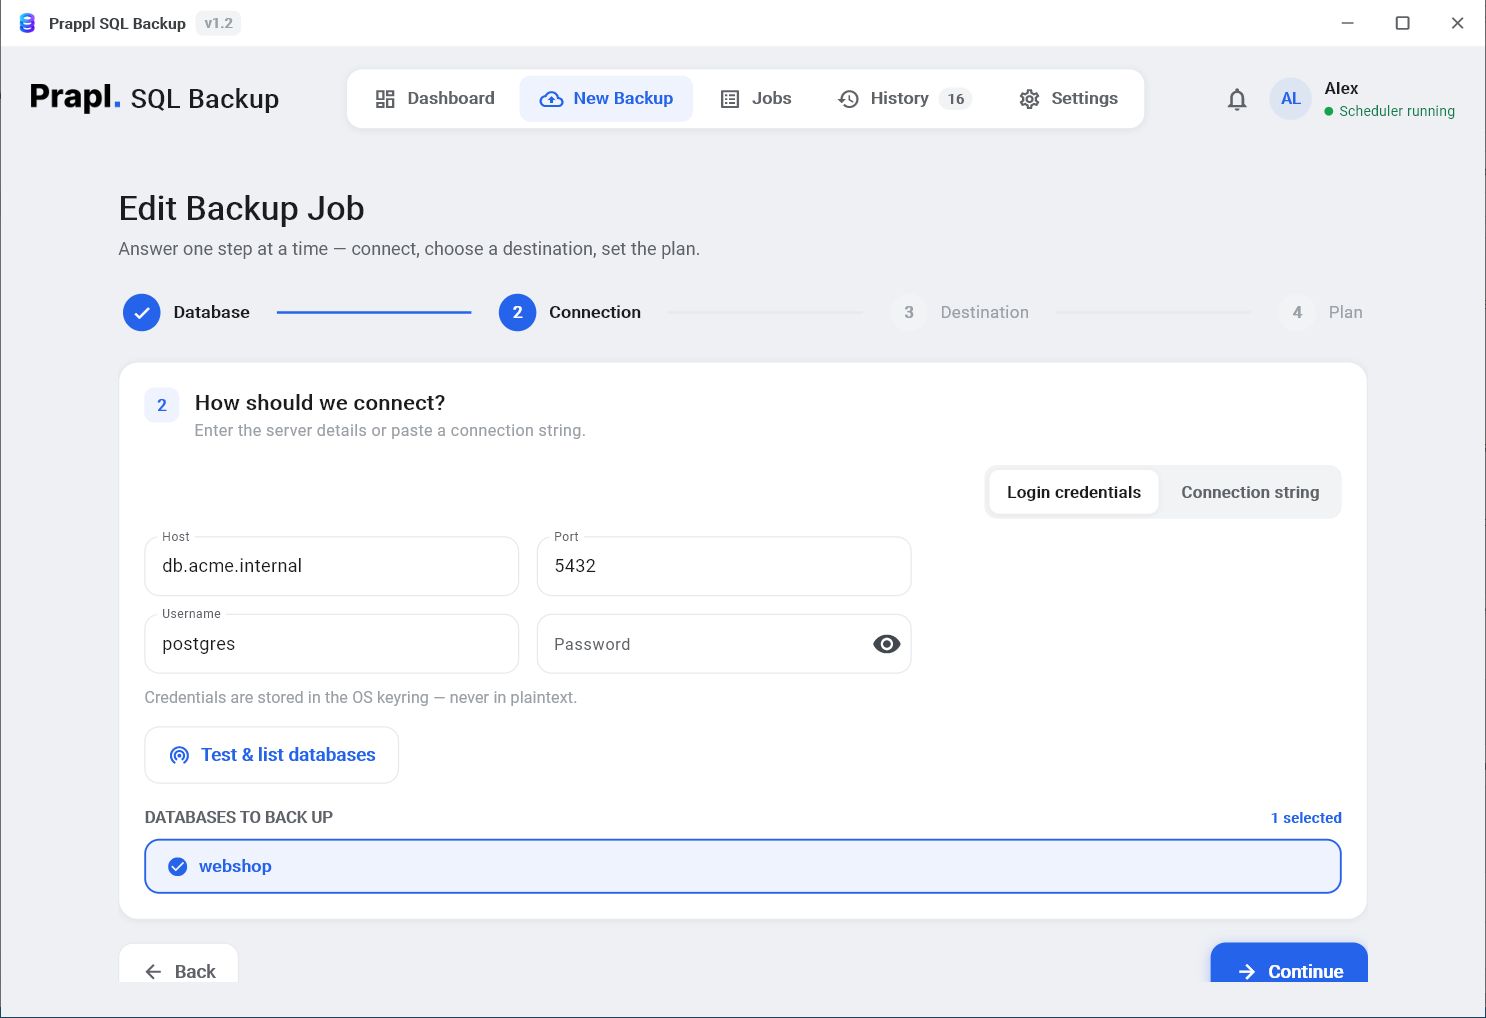
Task: Switch to Login credentials mode
Action: pyautogui.click(x=1073, y=492)
